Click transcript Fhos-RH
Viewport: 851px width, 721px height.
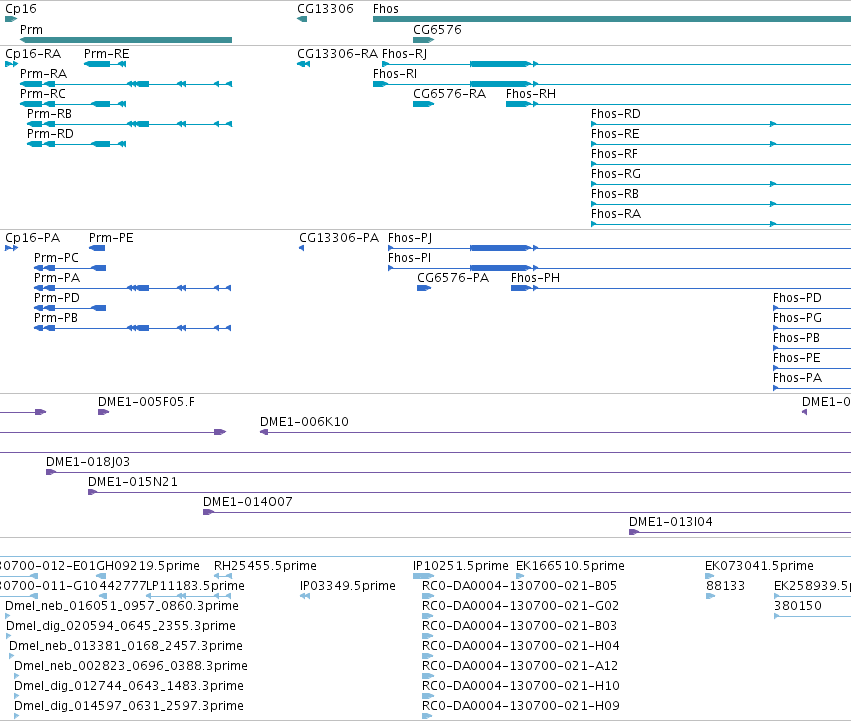point(678,104)
